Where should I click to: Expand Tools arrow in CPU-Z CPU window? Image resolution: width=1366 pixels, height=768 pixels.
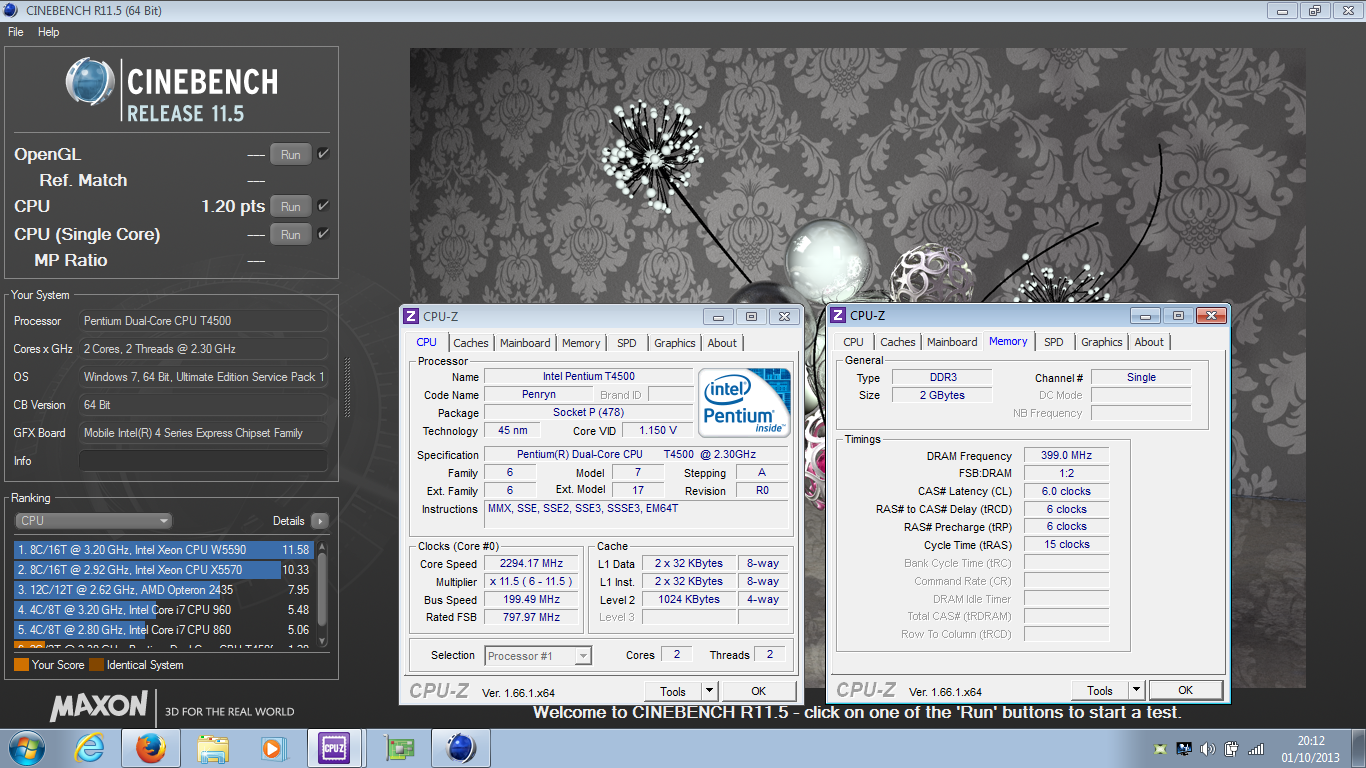coord(709,691)
